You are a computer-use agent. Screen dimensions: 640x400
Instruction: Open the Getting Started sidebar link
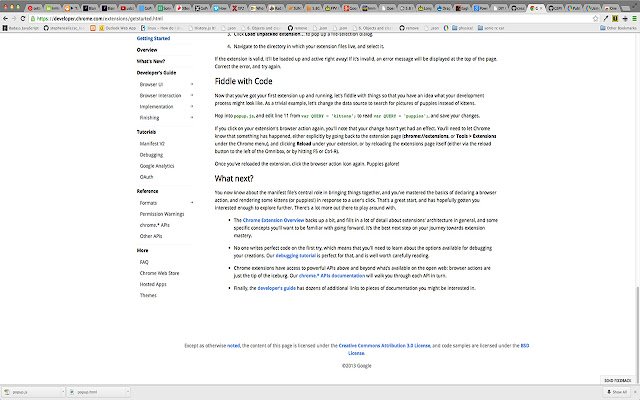tap(153, 38)
